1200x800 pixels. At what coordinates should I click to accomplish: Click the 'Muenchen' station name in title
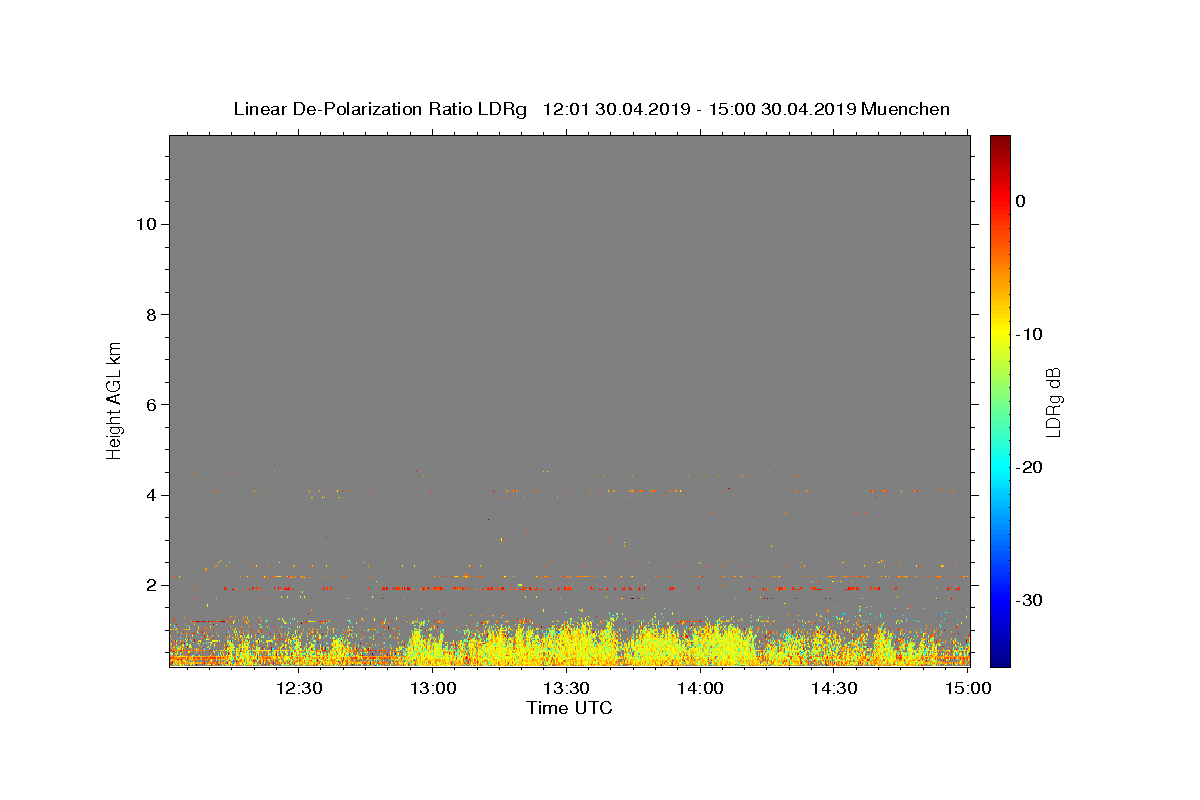[905, 109]
